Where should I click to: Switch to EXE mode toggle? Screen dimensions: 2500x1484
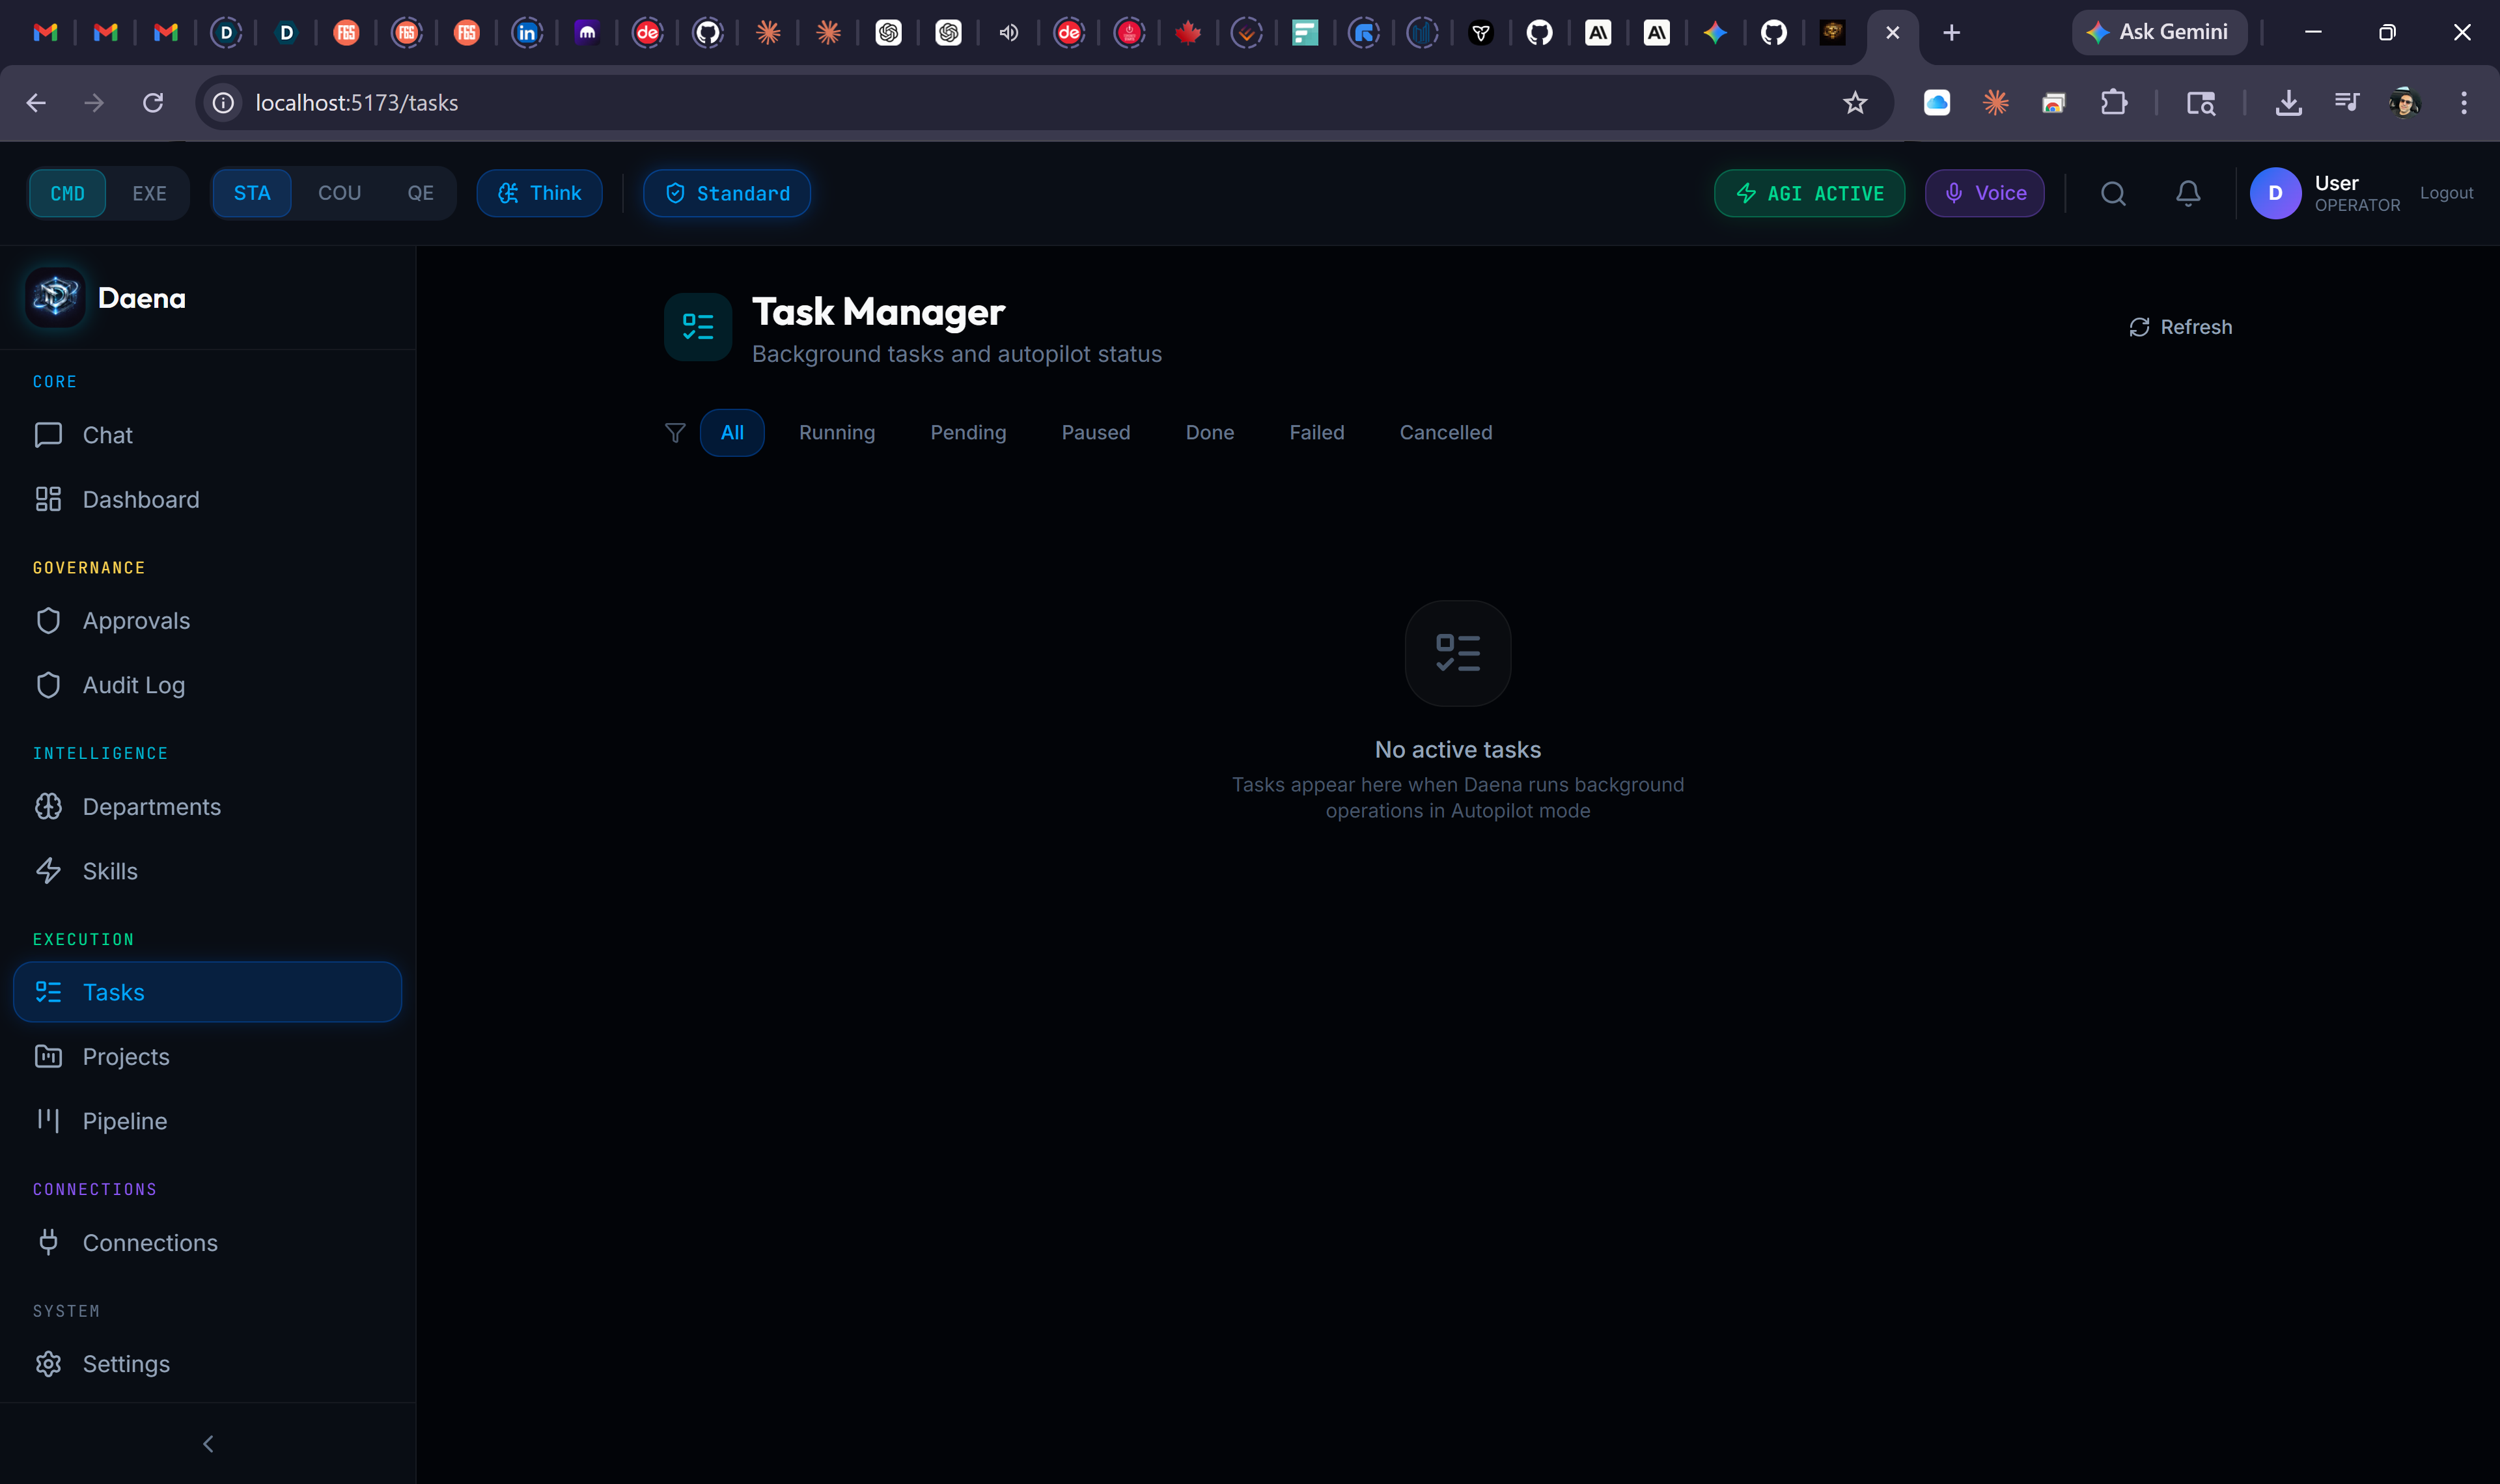pyautogui.click(x=149, y=193)
